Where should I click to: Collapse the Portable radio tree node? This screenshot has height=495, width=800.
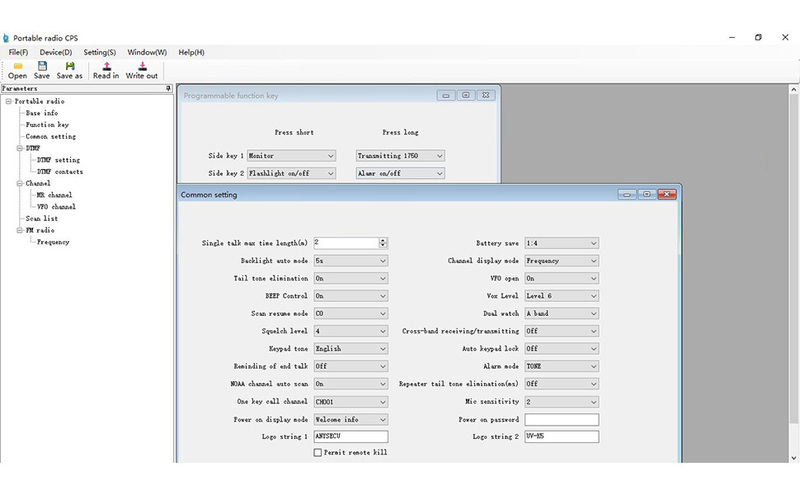9,102
